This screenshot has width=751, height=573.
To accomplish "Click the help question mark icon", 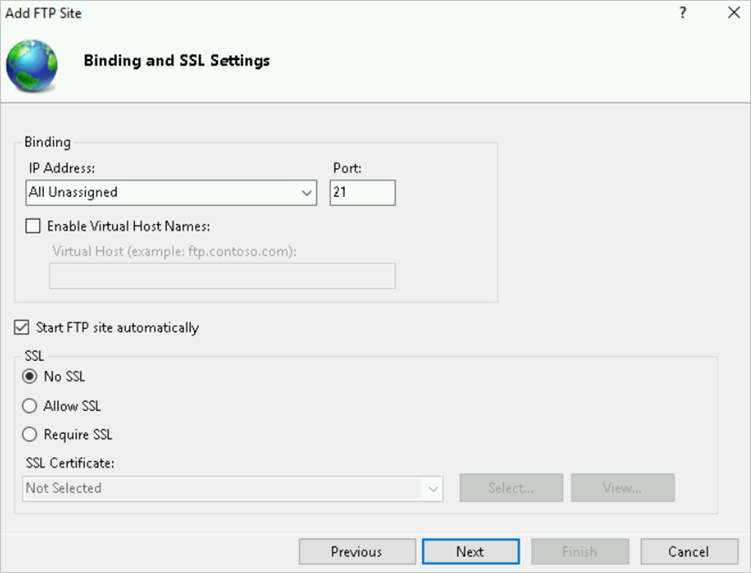I will (x=683, y=13).
